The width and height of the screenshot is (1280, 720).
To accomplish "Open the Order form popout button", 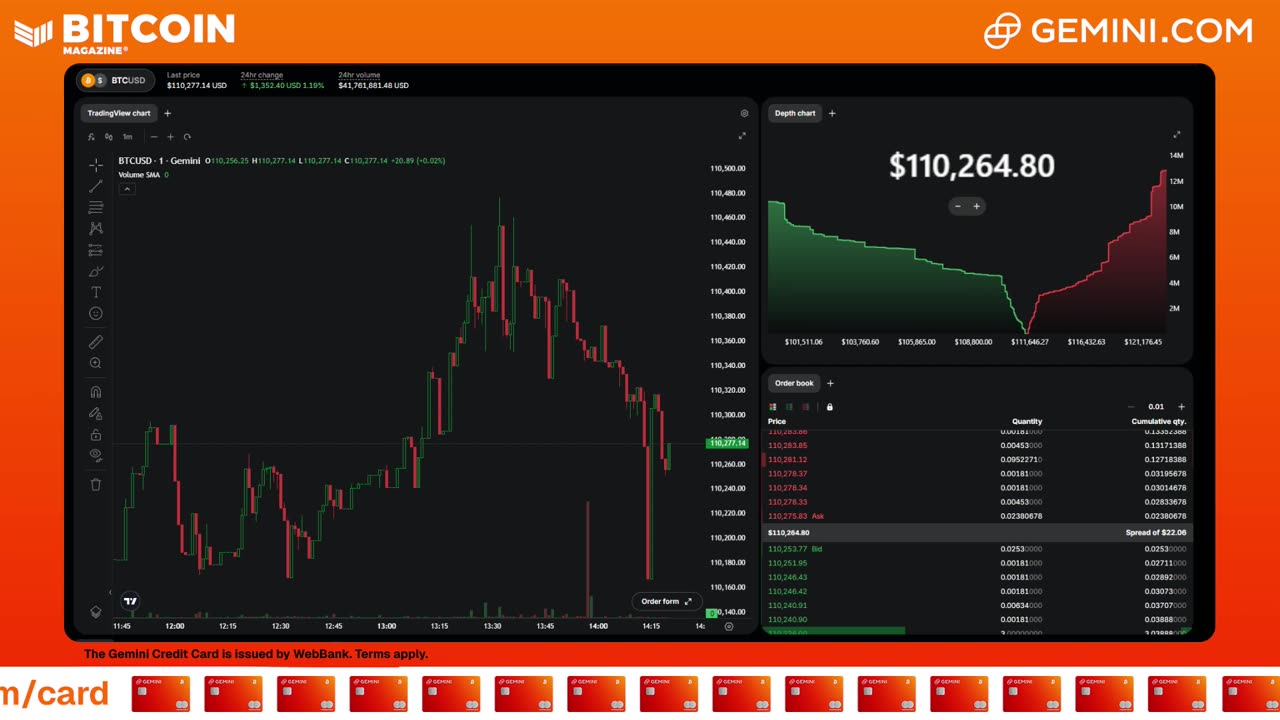I will click(x=666, y=601).
